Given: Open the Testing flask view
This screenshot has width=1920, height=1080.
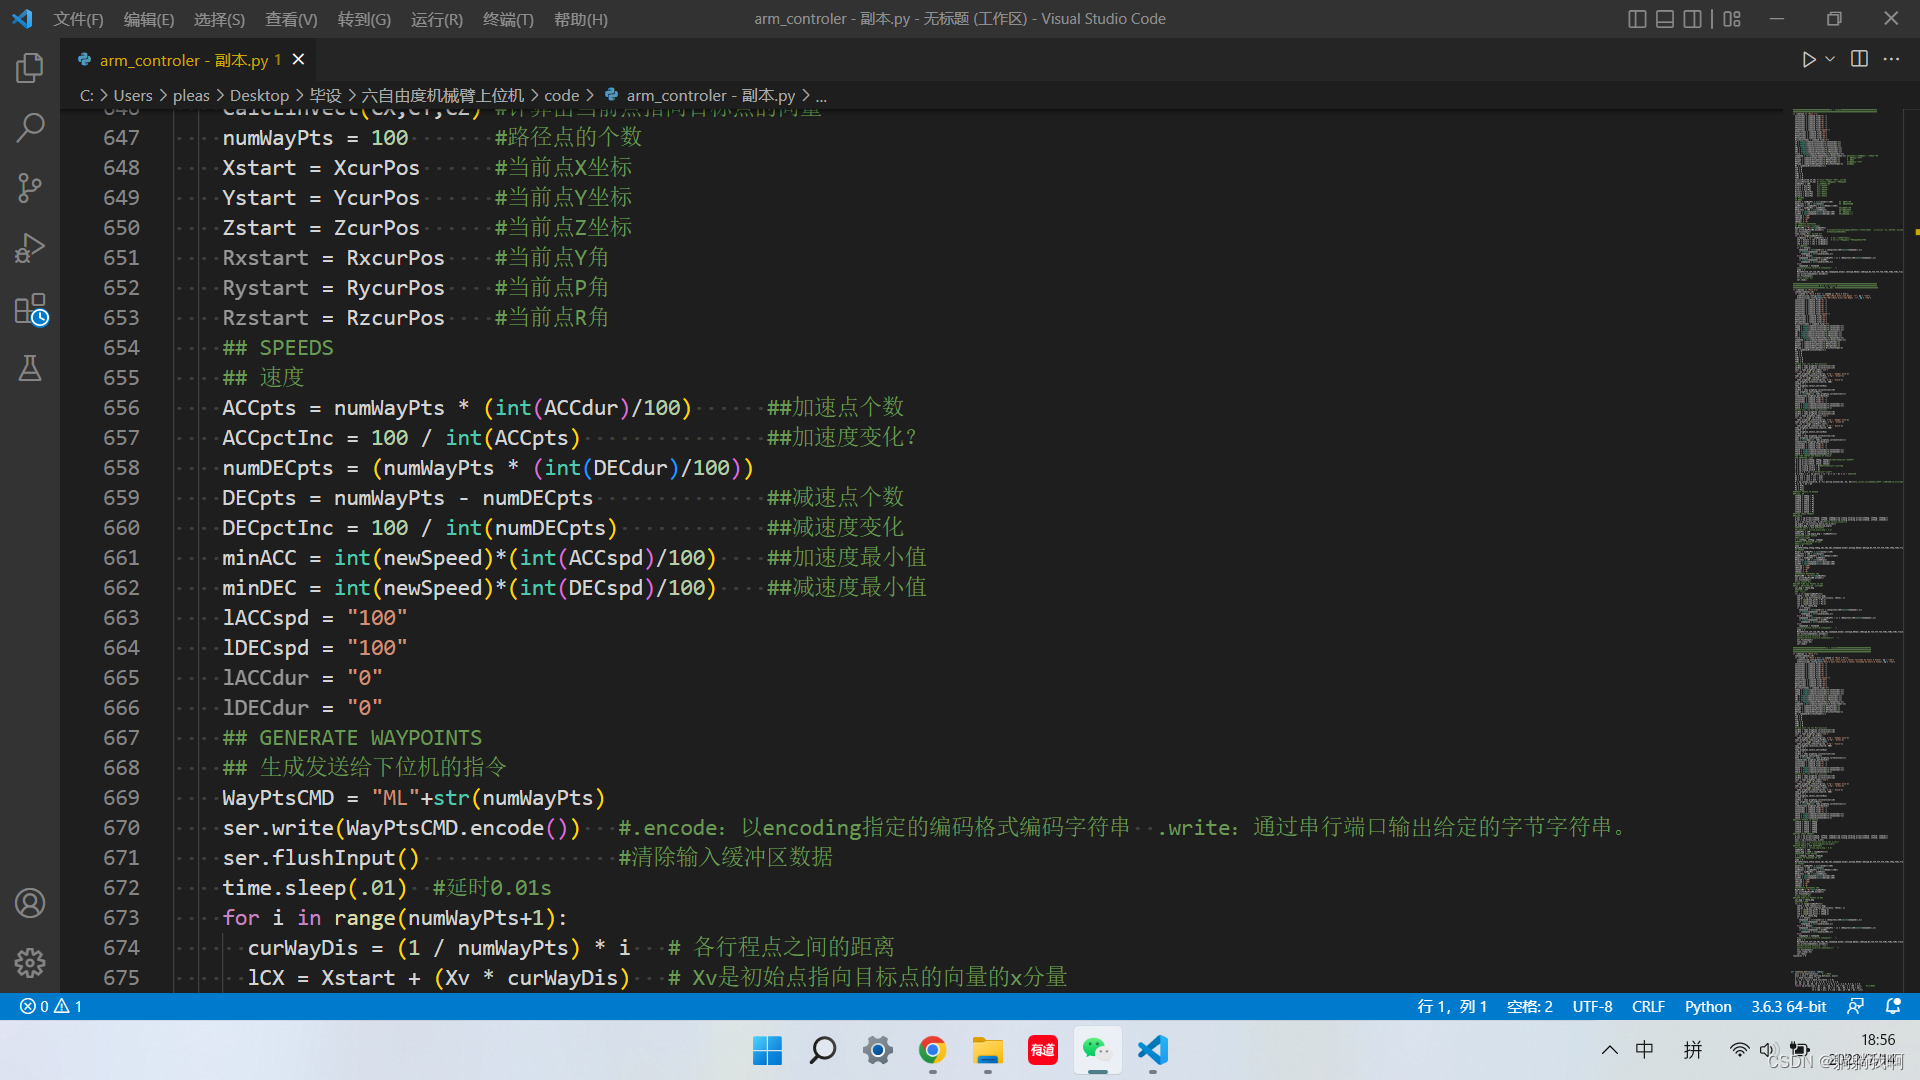Looking at the screenshot, I should (x=30, y=368).
